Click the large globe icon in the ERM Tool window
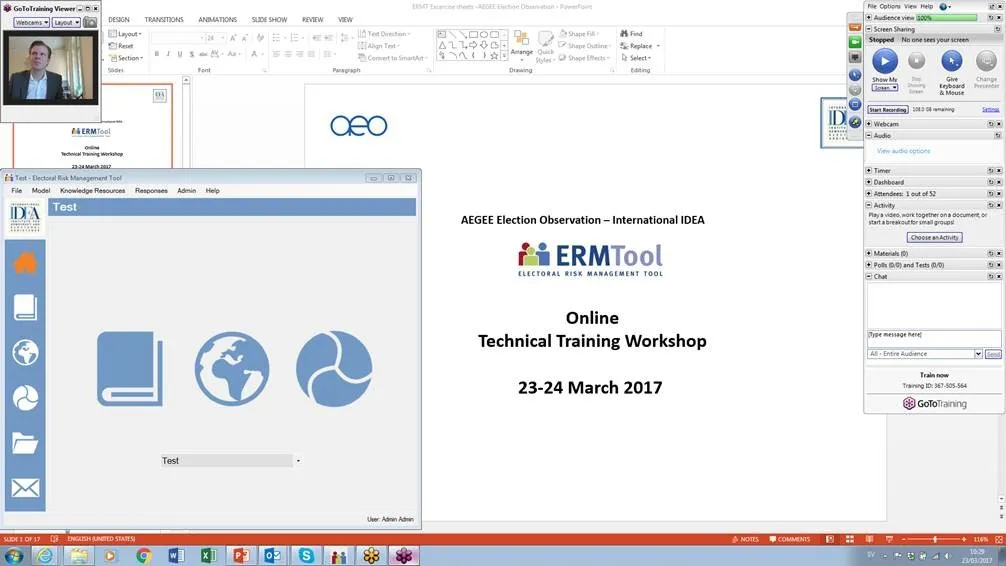1006x566 pixels. click(232, 369)
